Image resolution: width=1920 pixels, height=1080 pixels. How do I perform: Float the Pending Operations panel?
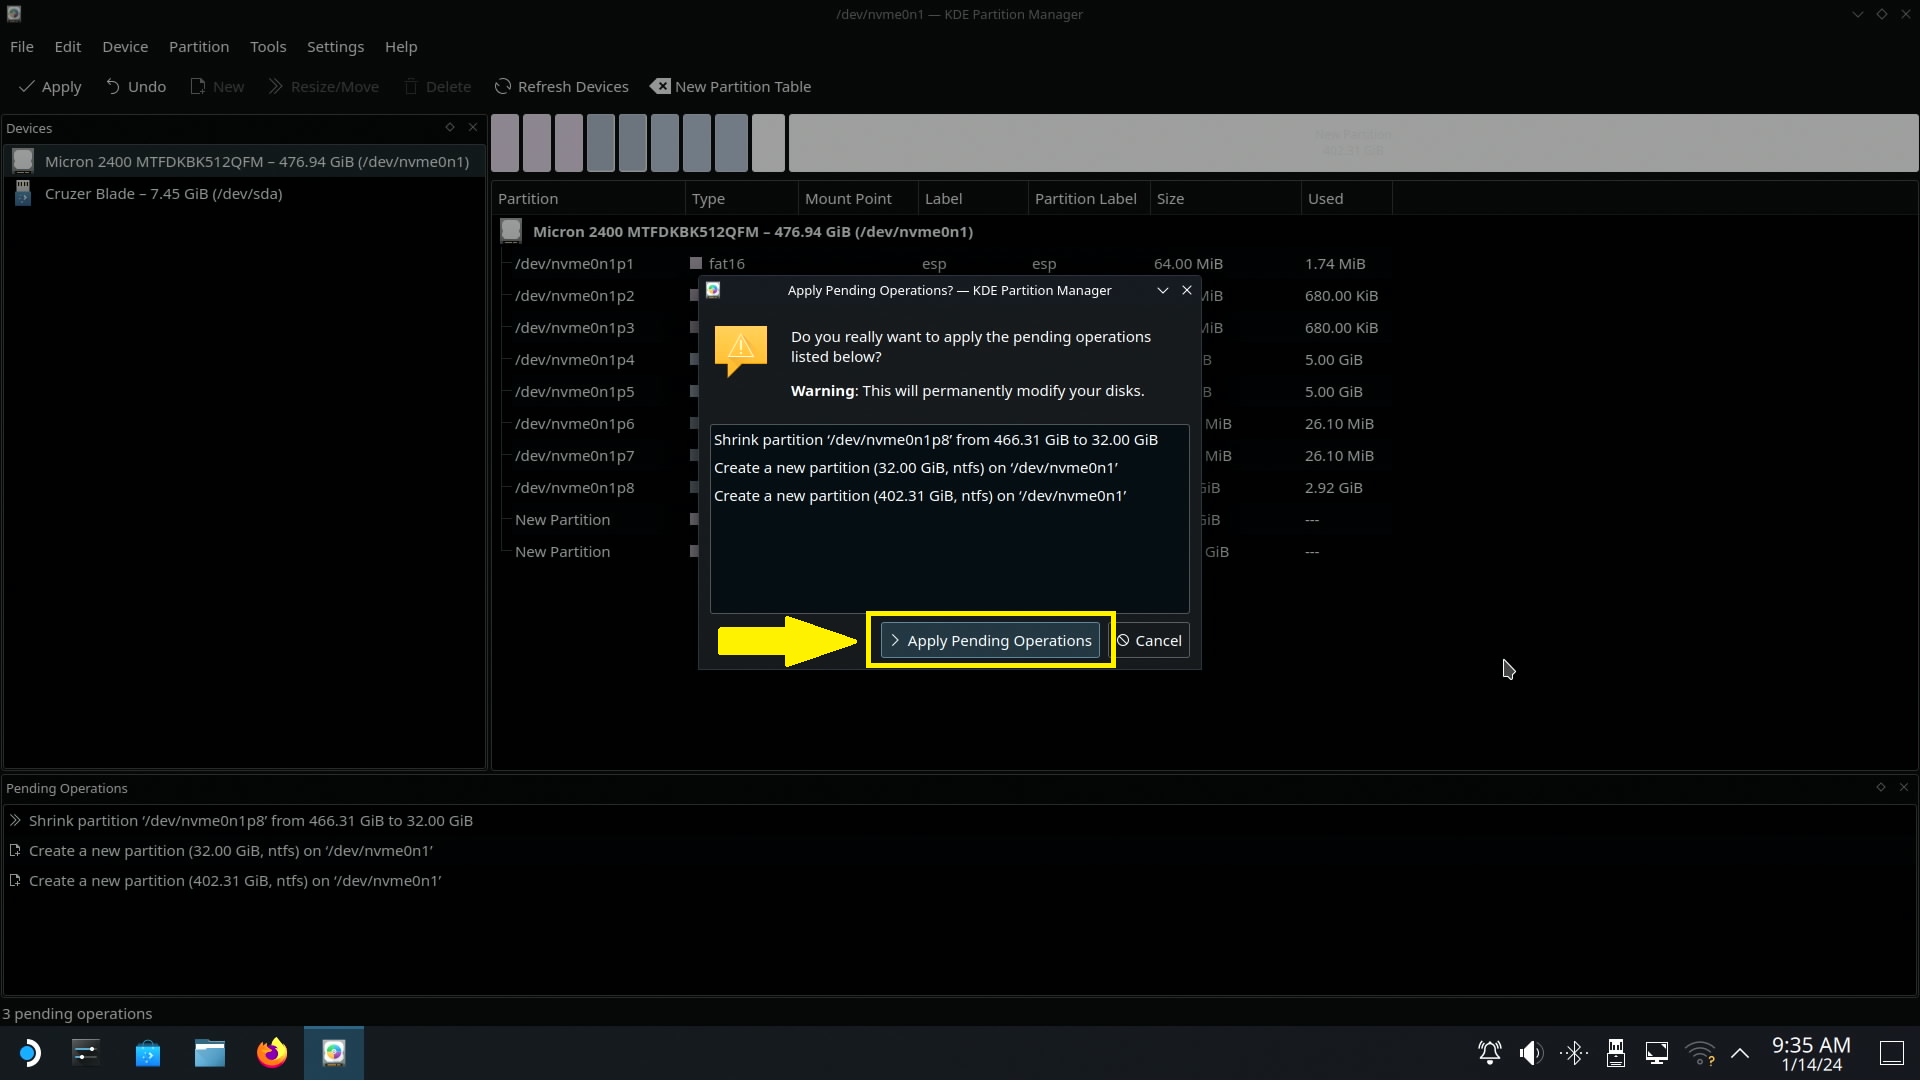[1881, 788]
